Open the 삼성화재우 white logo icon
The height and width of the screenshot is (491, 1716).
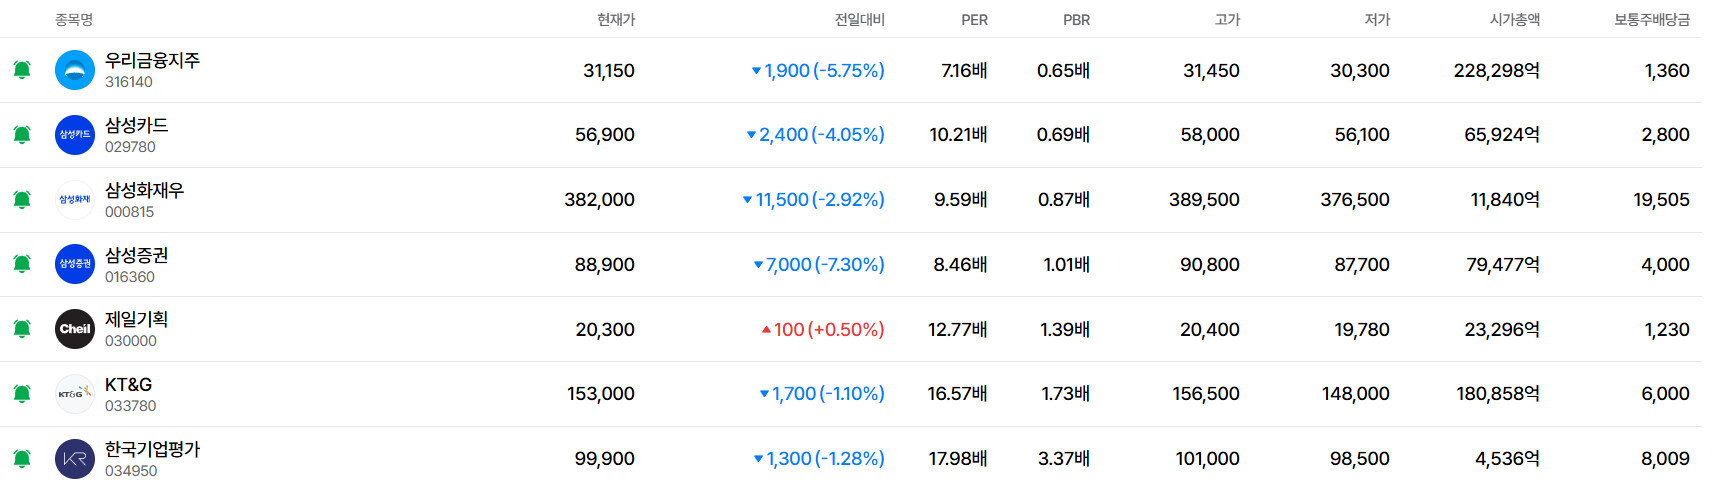point(75,200)
